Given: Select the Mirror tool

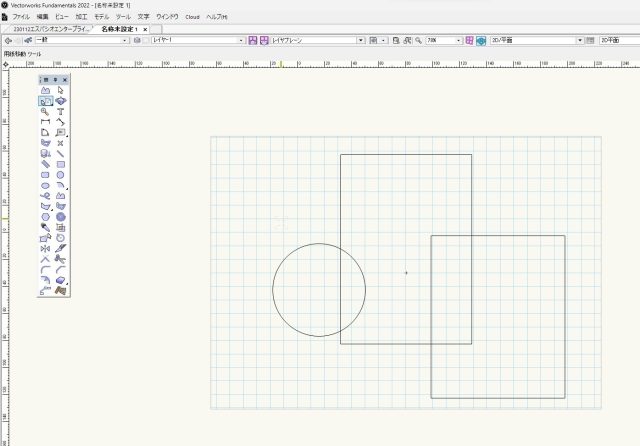Looking at the screenshot, I should 46,248.
